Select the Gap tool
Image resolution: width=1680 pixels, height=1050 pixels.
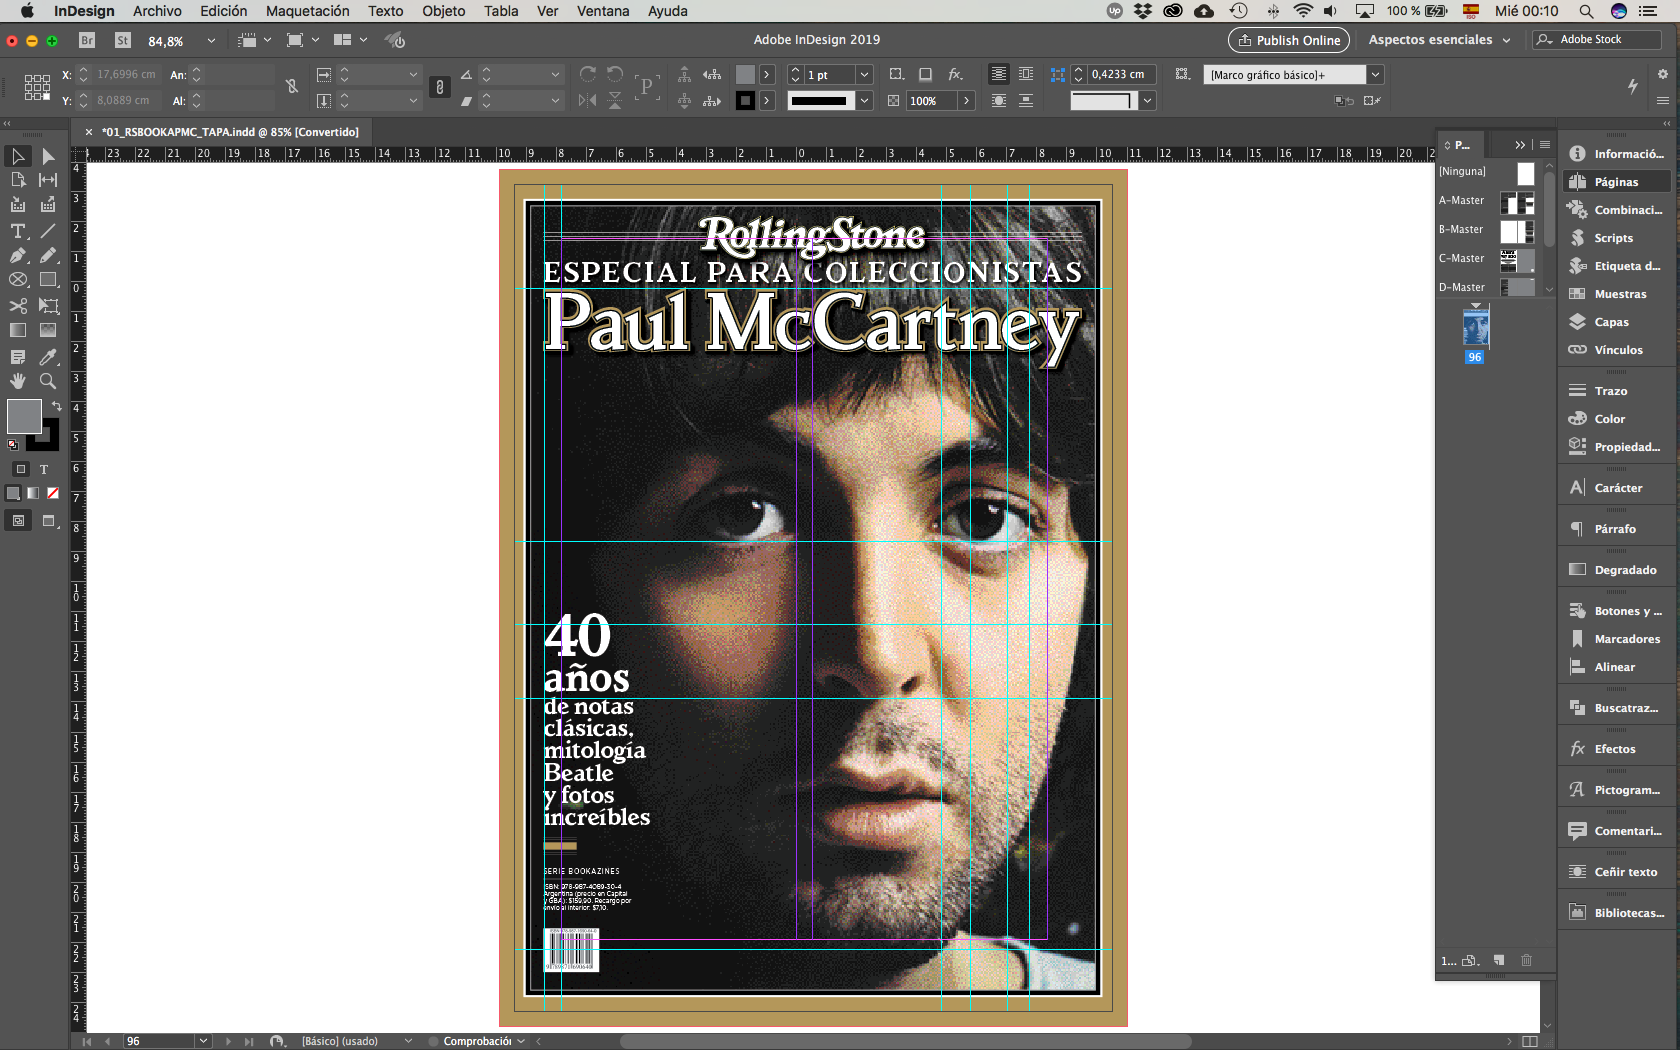[48, 180]
